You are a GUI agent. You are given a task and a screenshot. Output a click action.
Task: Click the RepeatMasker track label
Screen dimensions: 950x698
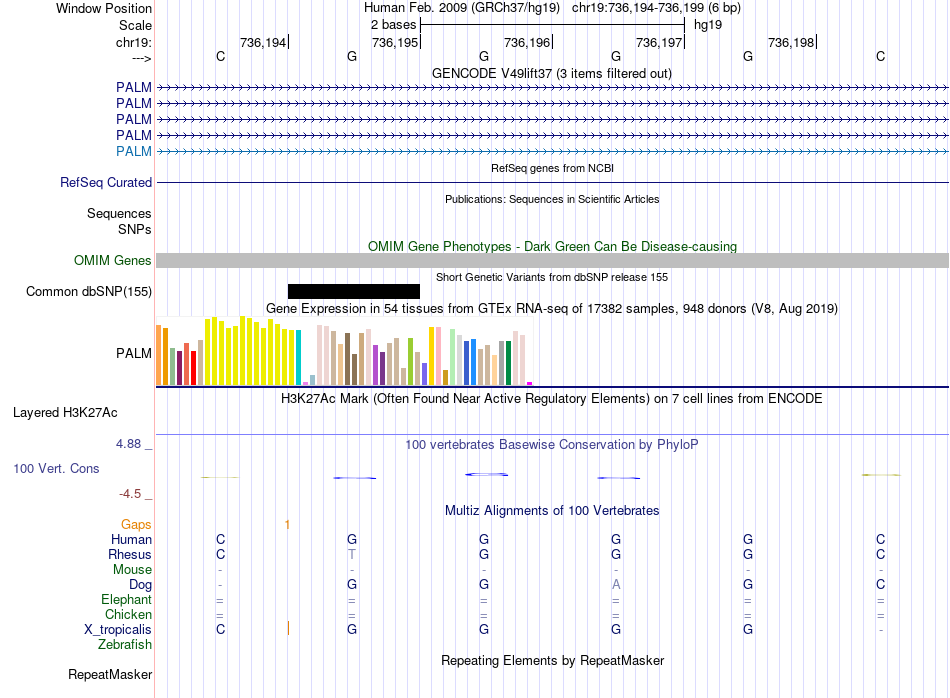110,674
